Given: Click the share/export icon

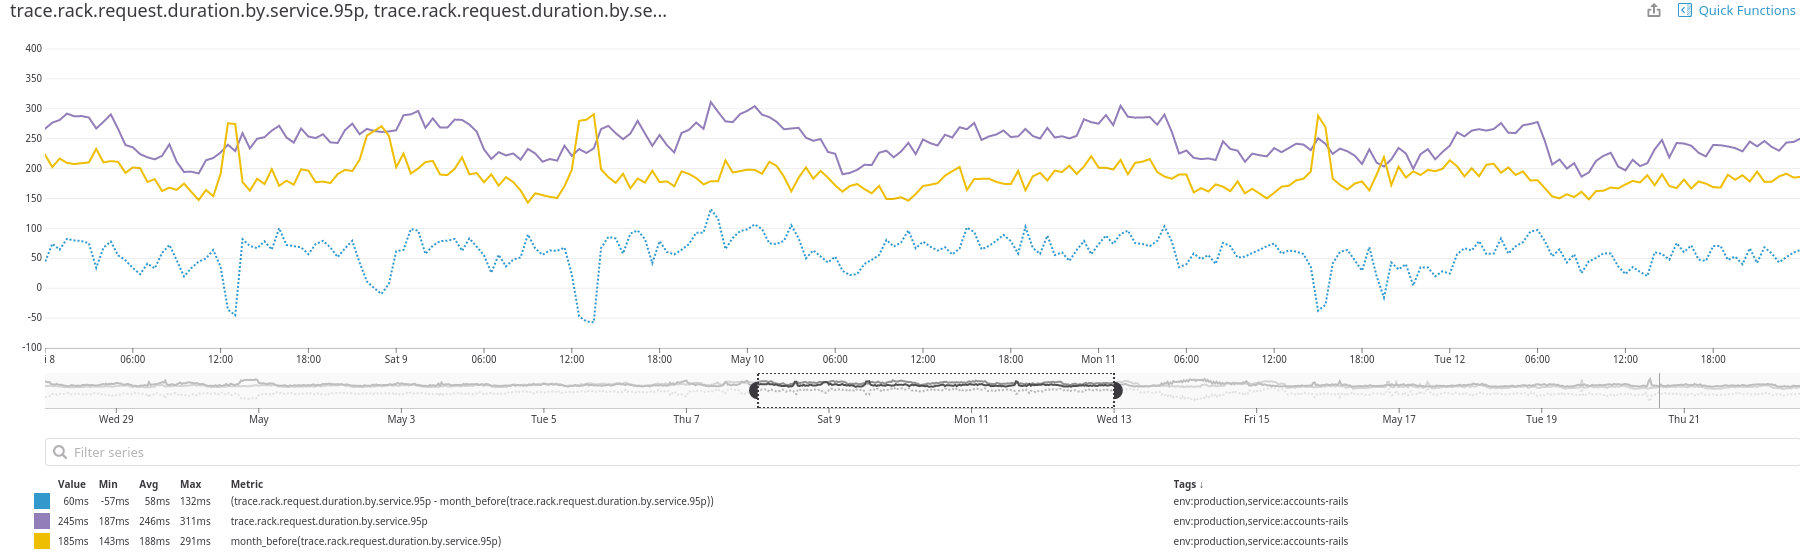Looking at the screenshot, I should [x=1654, y=10].
